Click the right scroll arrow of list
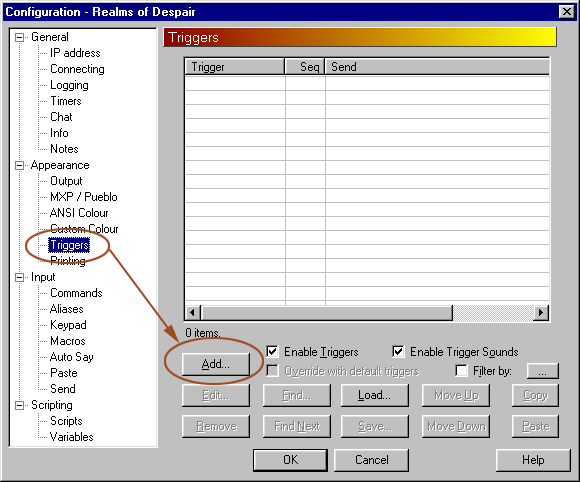This screenshot has height=482, width=580. pos(541,313)
